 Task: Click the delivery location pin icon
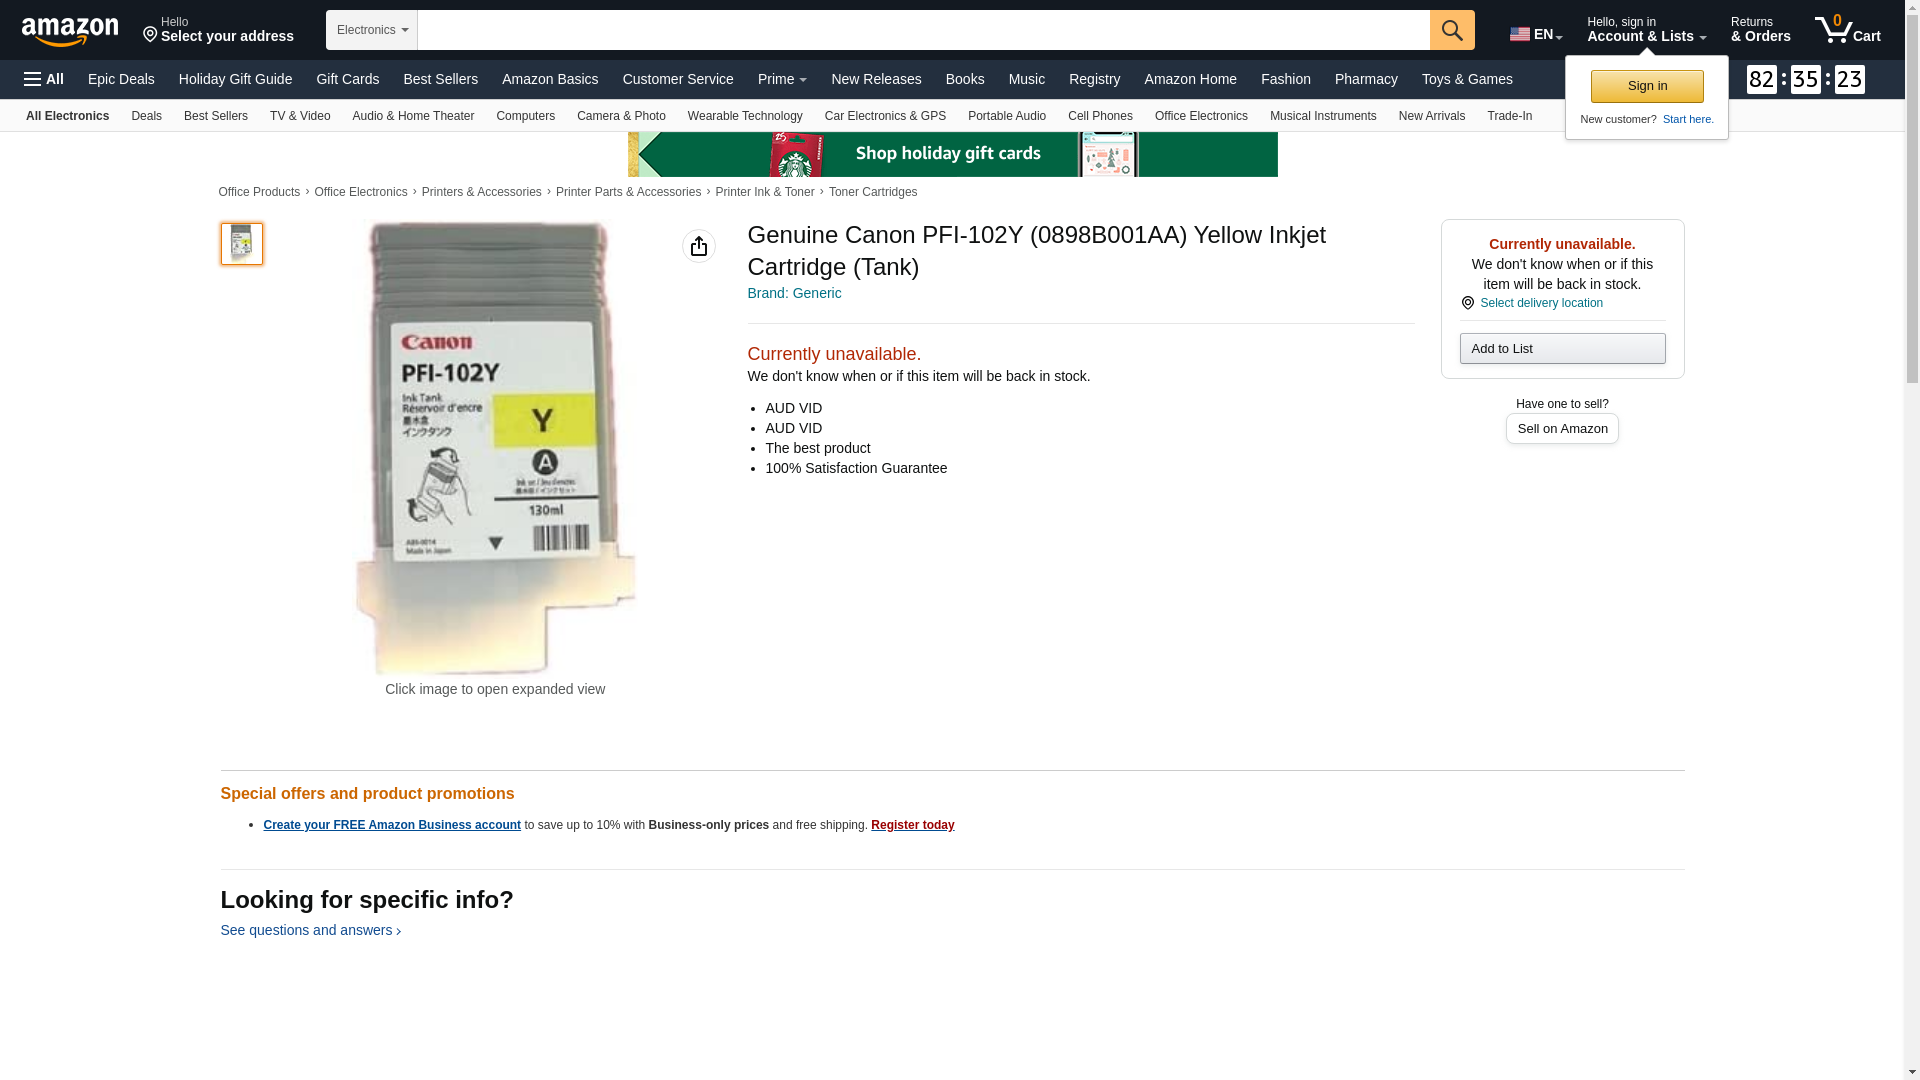point(1468,303)
